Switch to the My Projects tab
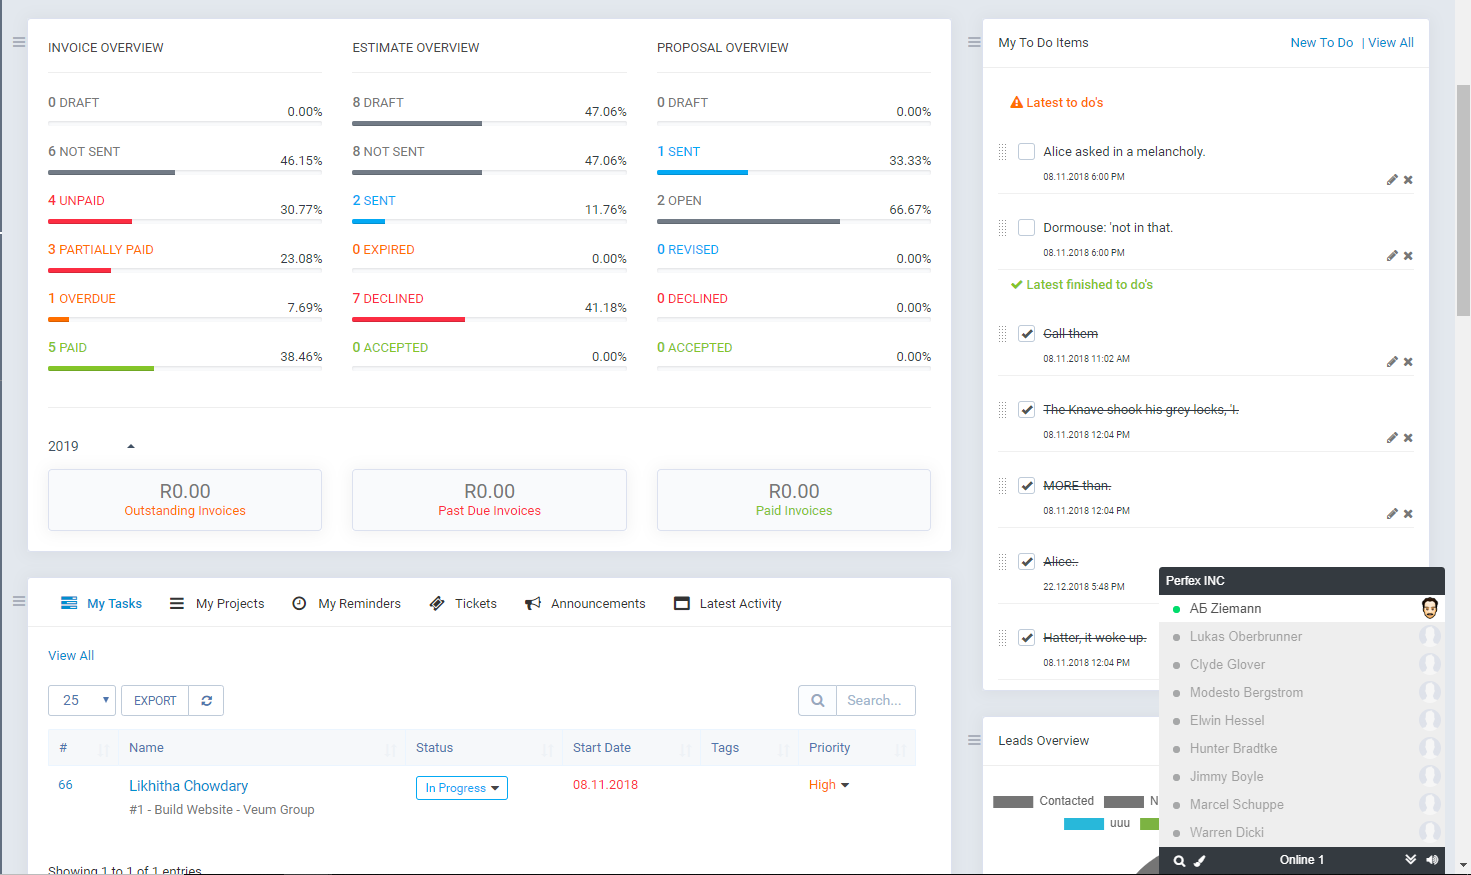 click(x=217, y=603)
